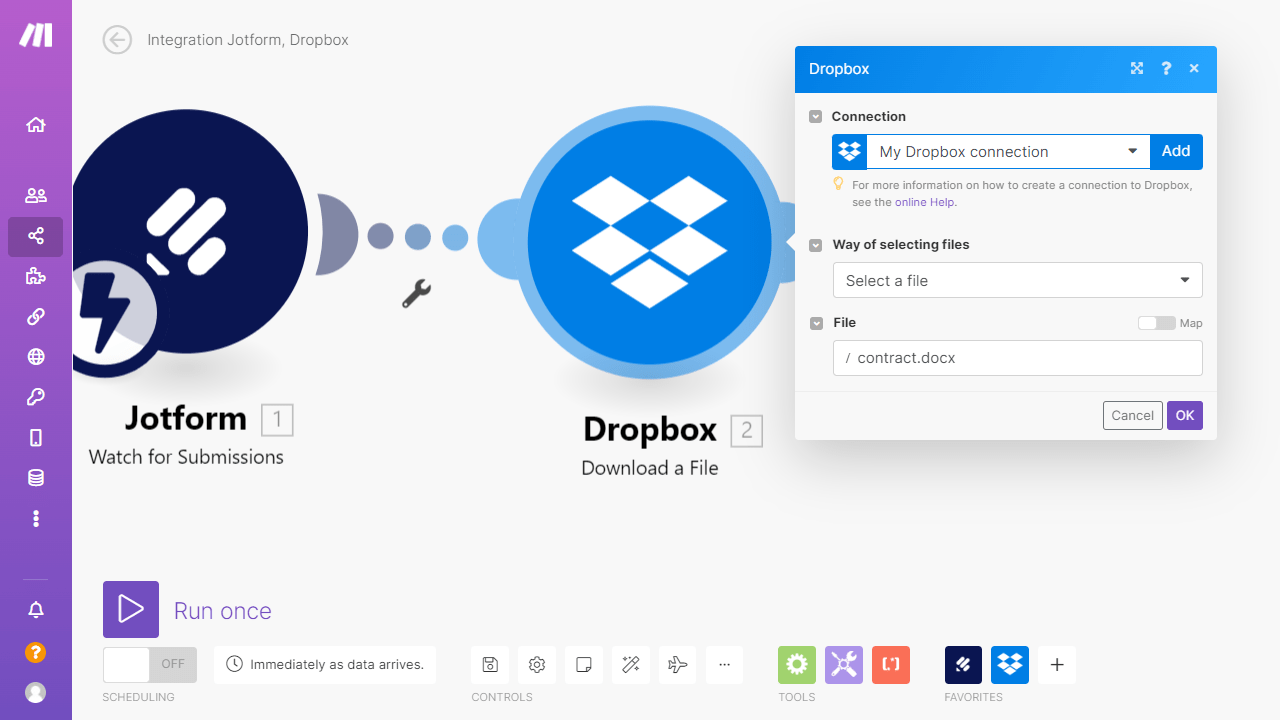Screen dimensions: 1280x720
Task: Click the Add connection button
Action: point(1176,152)
